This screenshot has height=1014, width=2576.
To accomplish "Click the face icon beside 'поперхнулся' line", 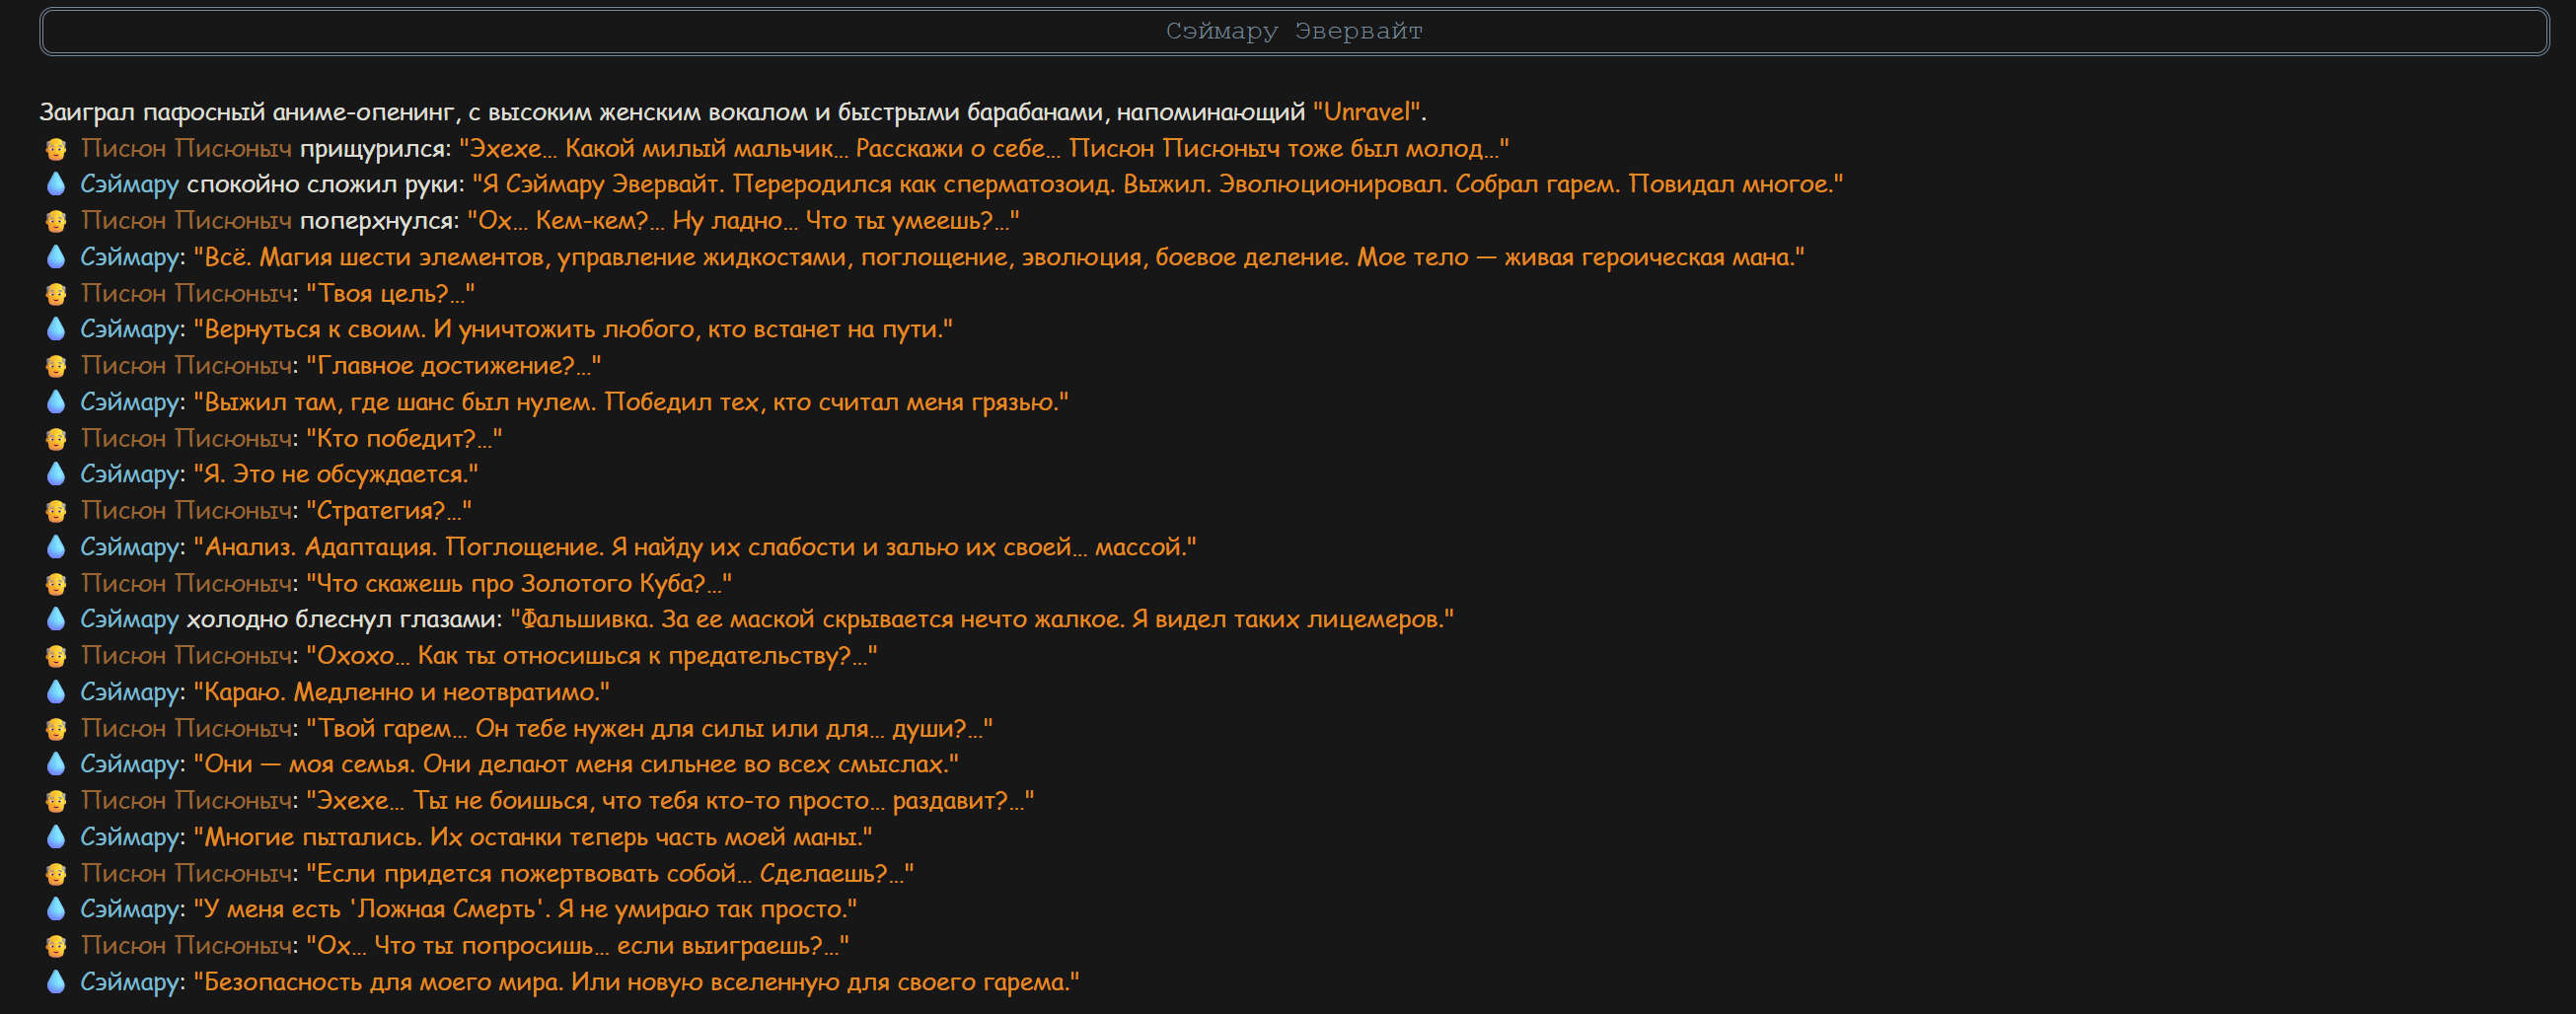I will [x=56, y=221].
